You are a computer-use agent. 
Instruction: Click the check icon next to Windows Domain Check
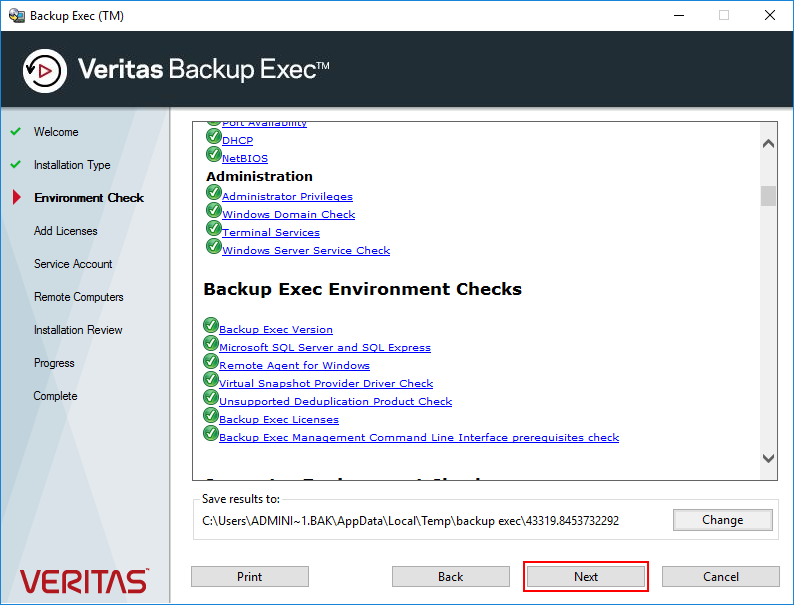tap(214, 210)
